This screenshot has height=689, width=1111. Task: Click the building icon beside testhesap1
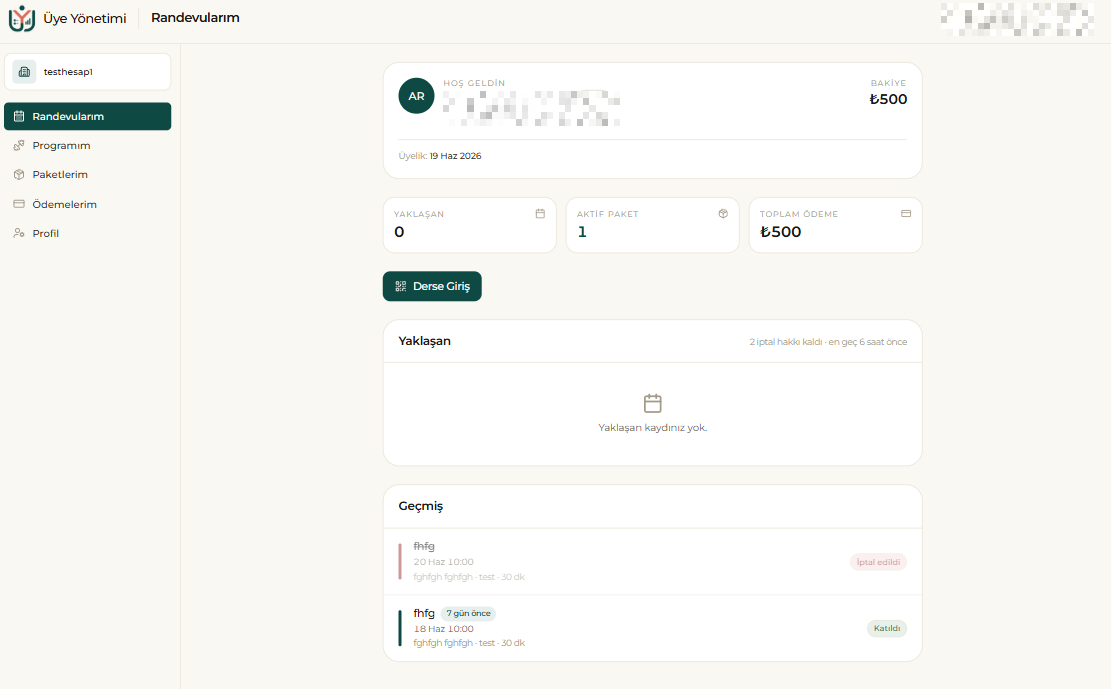[x=24, y=72]
